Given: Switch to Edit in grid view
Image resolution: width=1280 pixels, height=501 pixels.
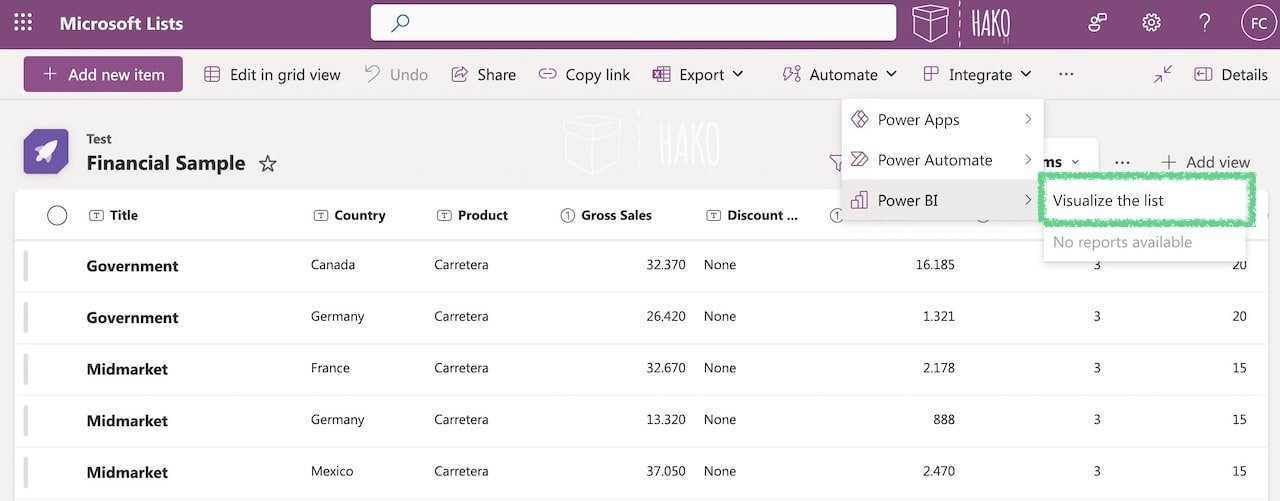Looking at the screenshot, I should [x=272, y=75].
